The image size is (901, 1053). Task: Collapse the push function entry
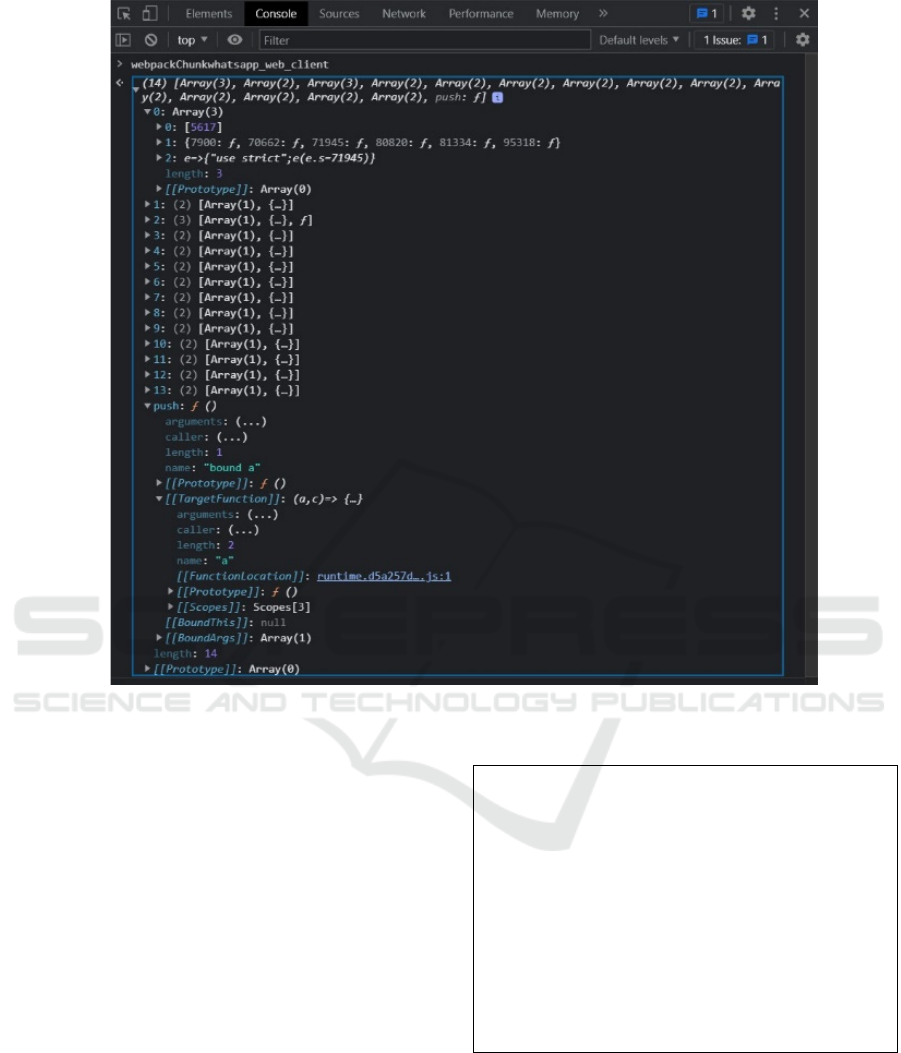point(148,406)
